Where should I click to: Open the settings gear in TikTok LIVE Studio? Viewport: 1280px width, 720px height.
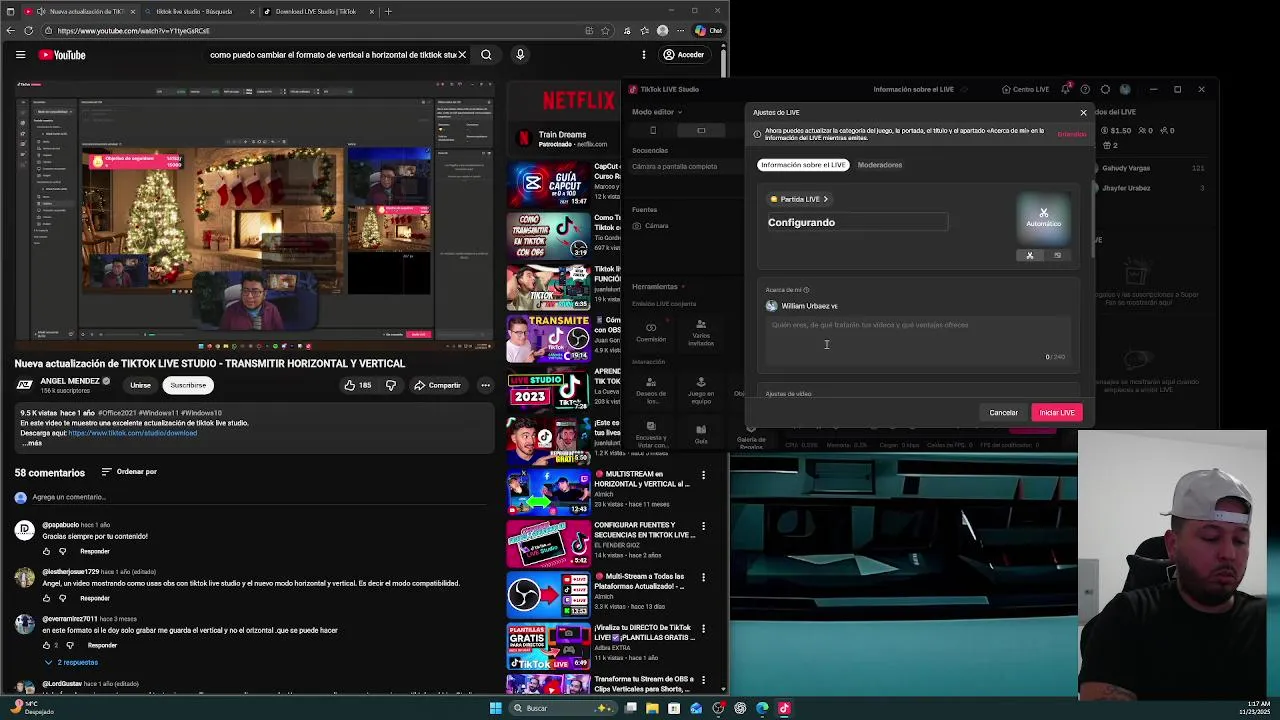(1105, 89)
